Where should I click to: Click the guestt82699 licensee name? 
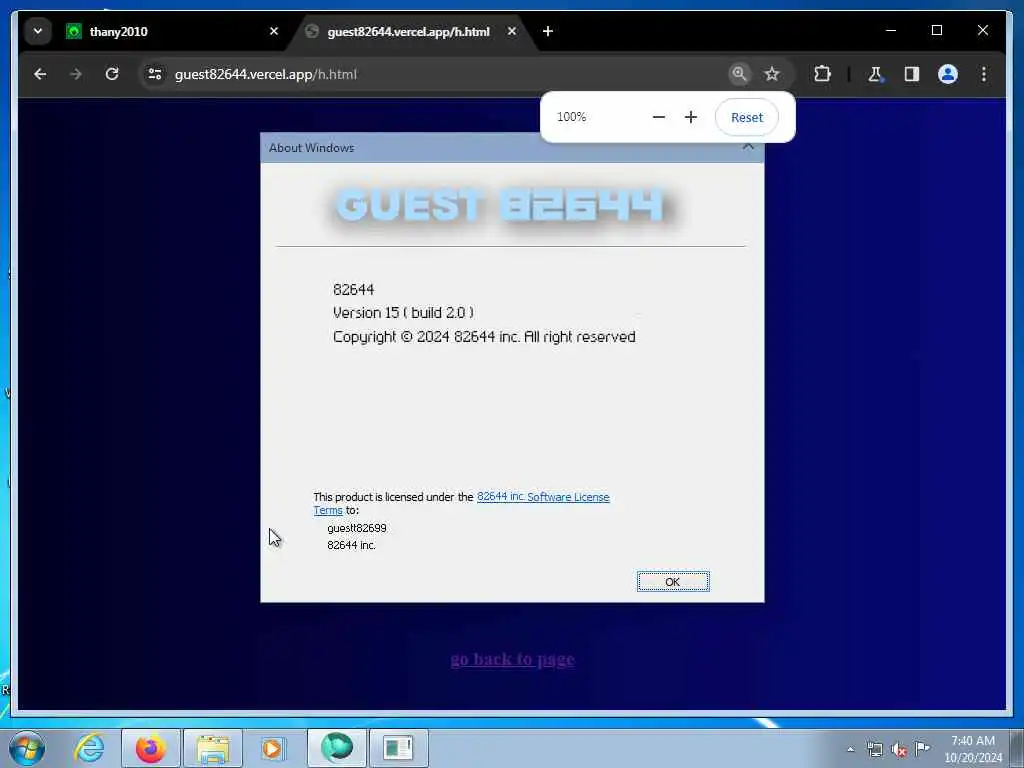(x=357, y=528)
